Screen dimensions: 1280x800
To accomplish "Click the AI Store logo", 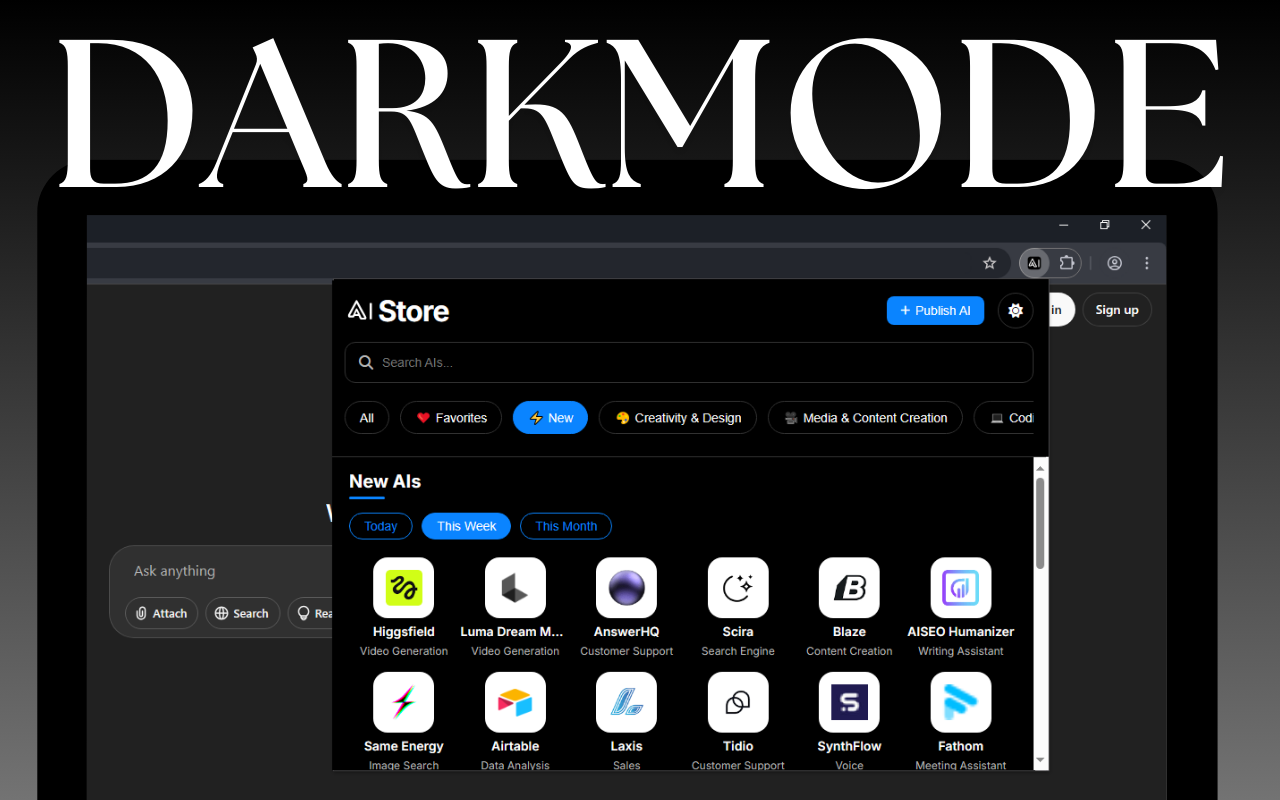I will pyautogui.click(x=398, y=311).
